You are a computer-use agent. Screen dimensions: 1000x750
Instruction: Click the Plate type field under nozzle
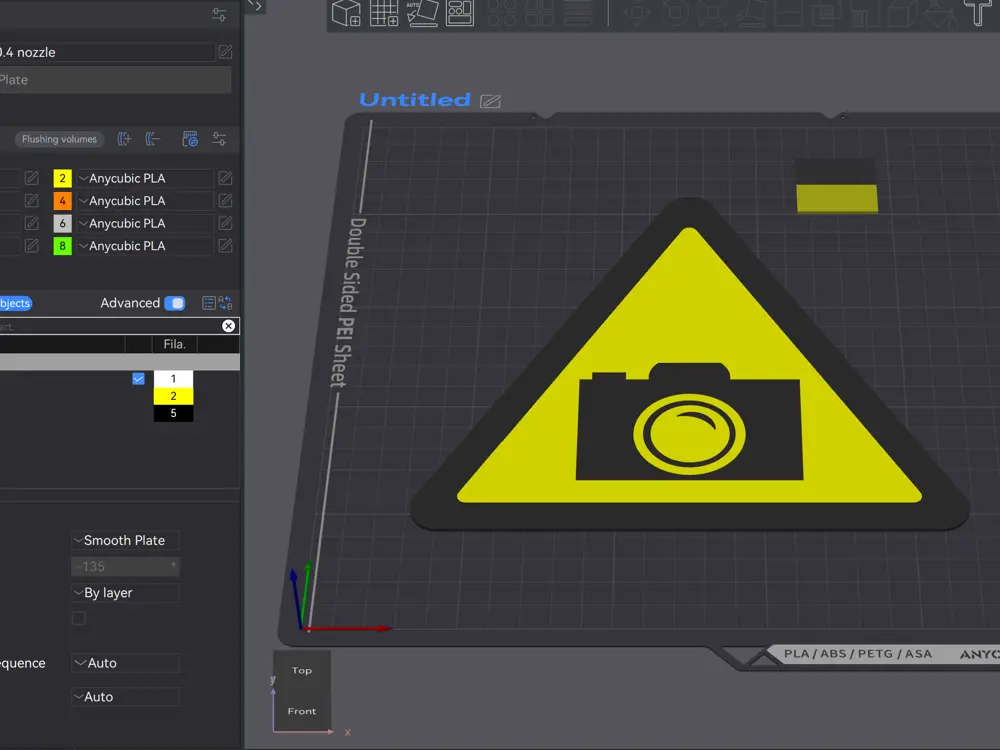[115, 80]
